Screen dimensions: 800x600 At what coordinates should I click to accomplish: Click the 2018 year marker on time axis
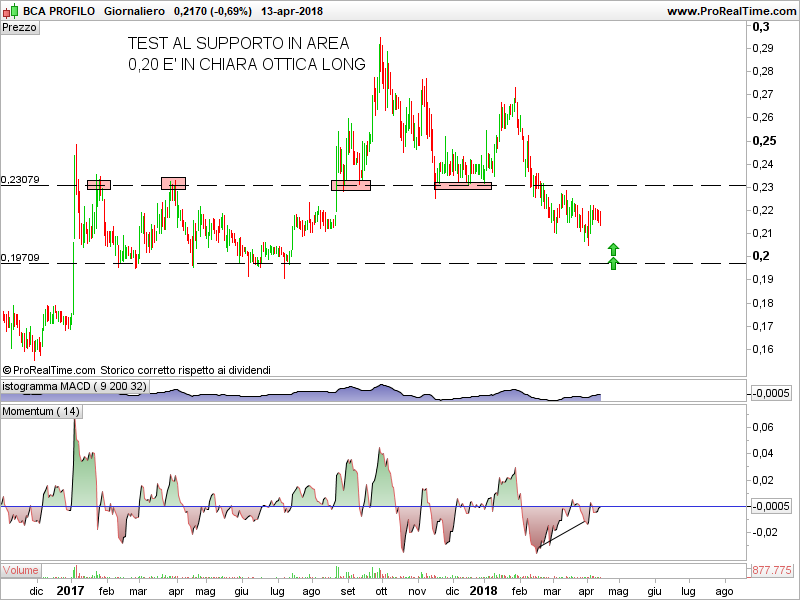484,591
